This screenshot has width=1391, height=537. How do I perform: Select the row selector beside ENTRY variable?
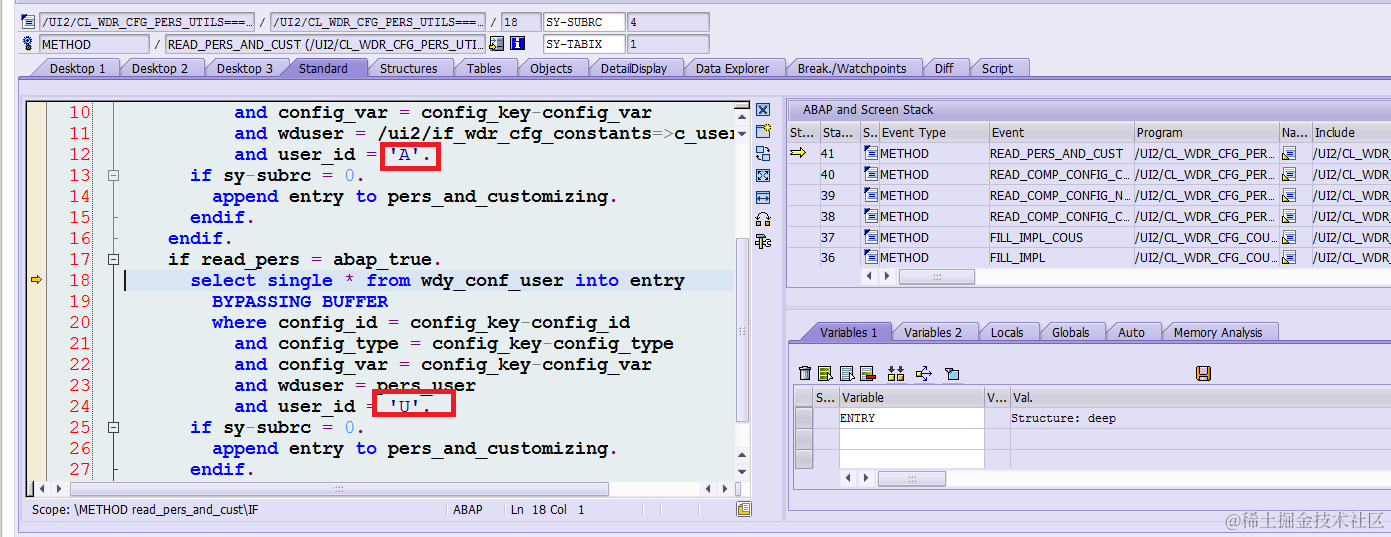point(804,418)
